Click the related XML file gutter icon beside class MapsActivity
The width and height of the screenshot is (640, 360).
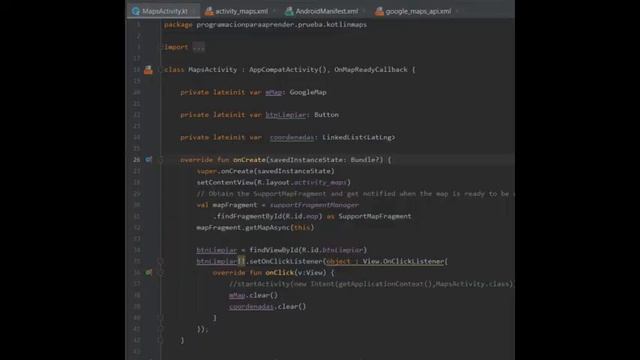(x=148, y=70)
